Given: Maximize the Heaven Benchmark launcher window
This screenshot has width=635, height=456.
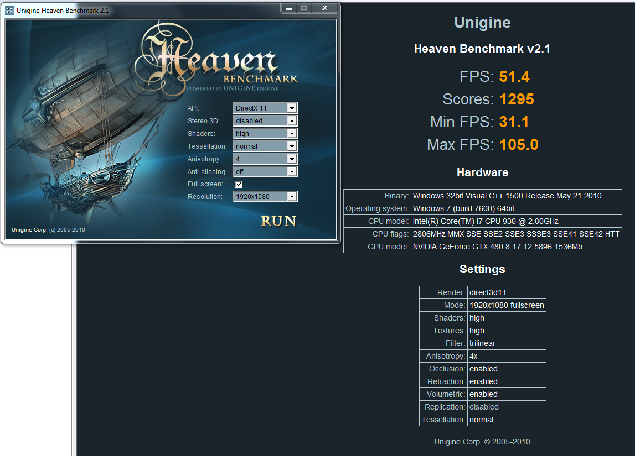Looking at the screenshot, I should (x=304, y=9).
